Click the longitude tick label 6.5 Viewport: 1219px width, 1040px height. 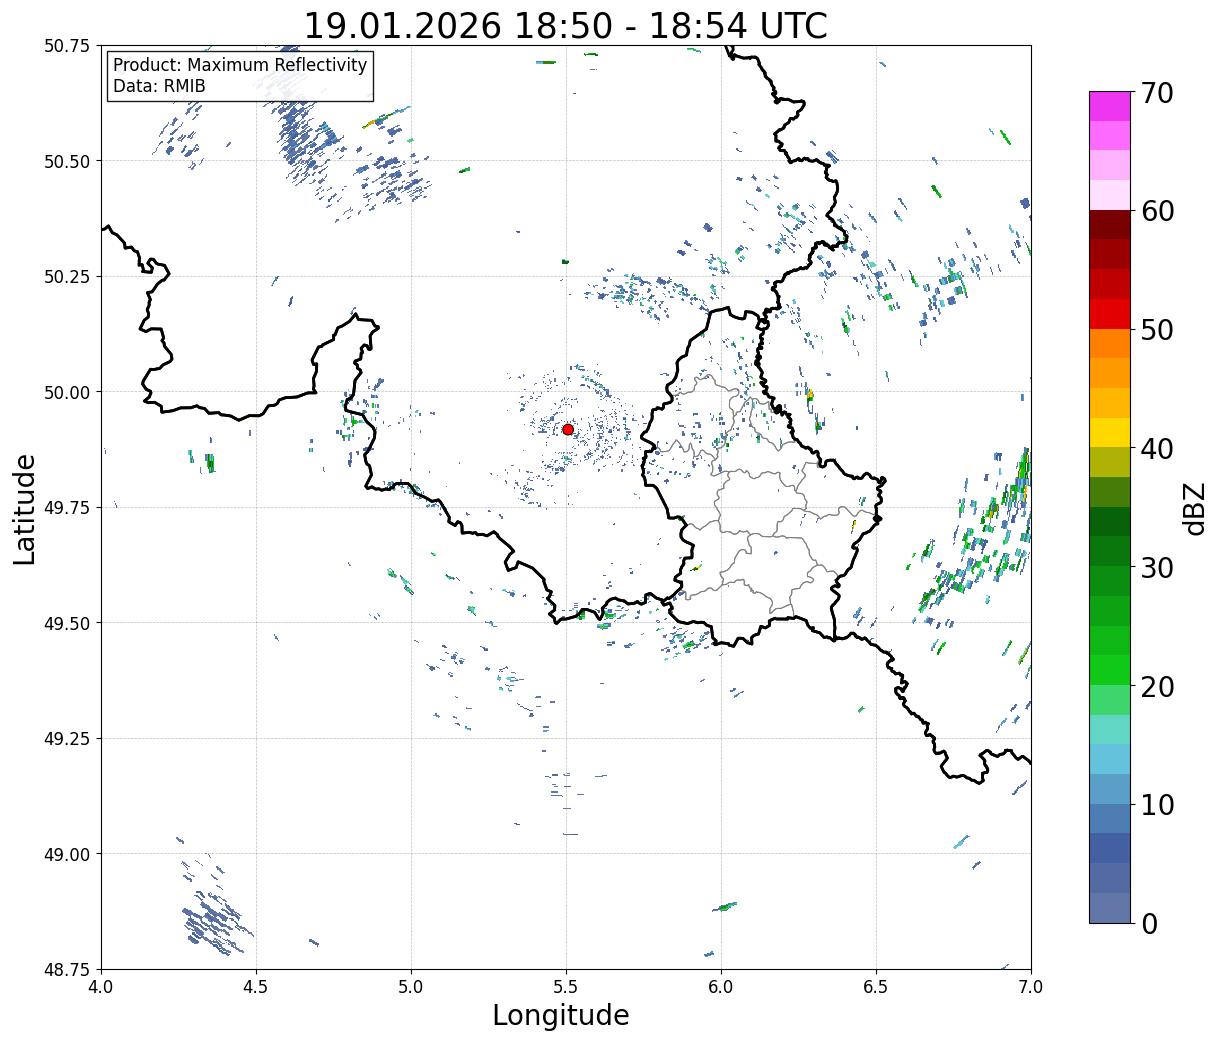tap(876, 987)
